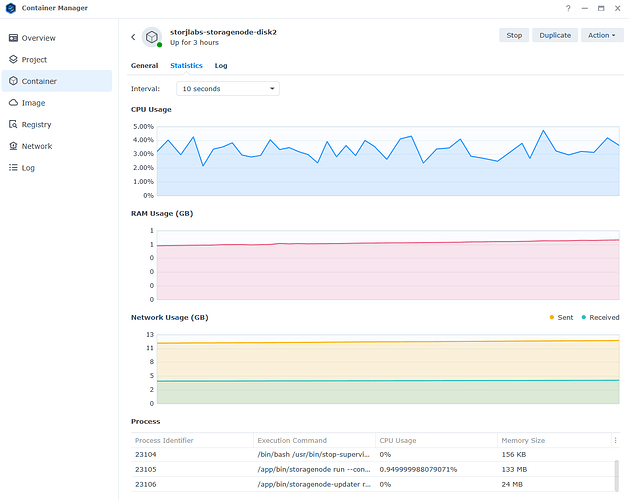This screenshot has width=629, height=500.
Task: Open the Action dropdown menu
Action: (x=601, y=35)
